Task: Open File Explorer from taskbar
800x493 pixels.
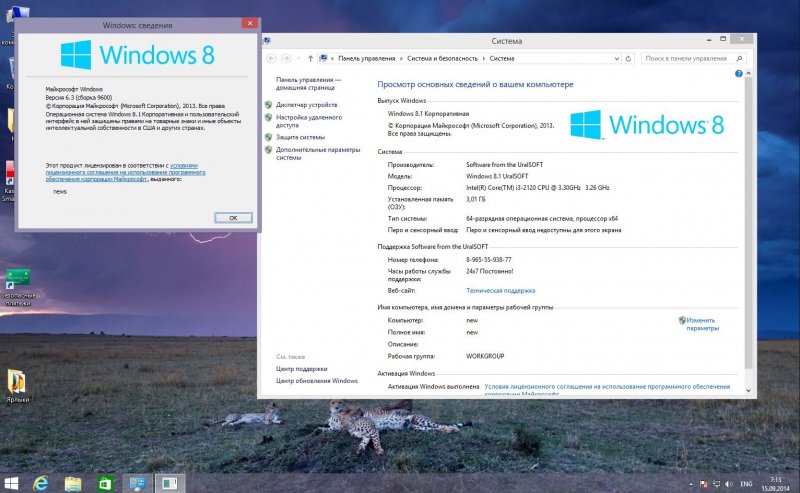Action: (x=73, y=483)
